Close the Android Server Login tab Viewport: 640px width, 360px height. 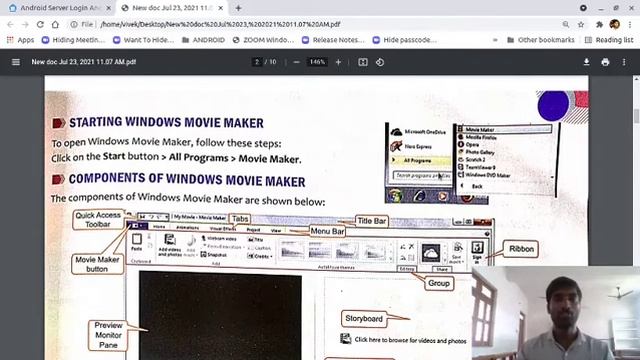[109, 8]
